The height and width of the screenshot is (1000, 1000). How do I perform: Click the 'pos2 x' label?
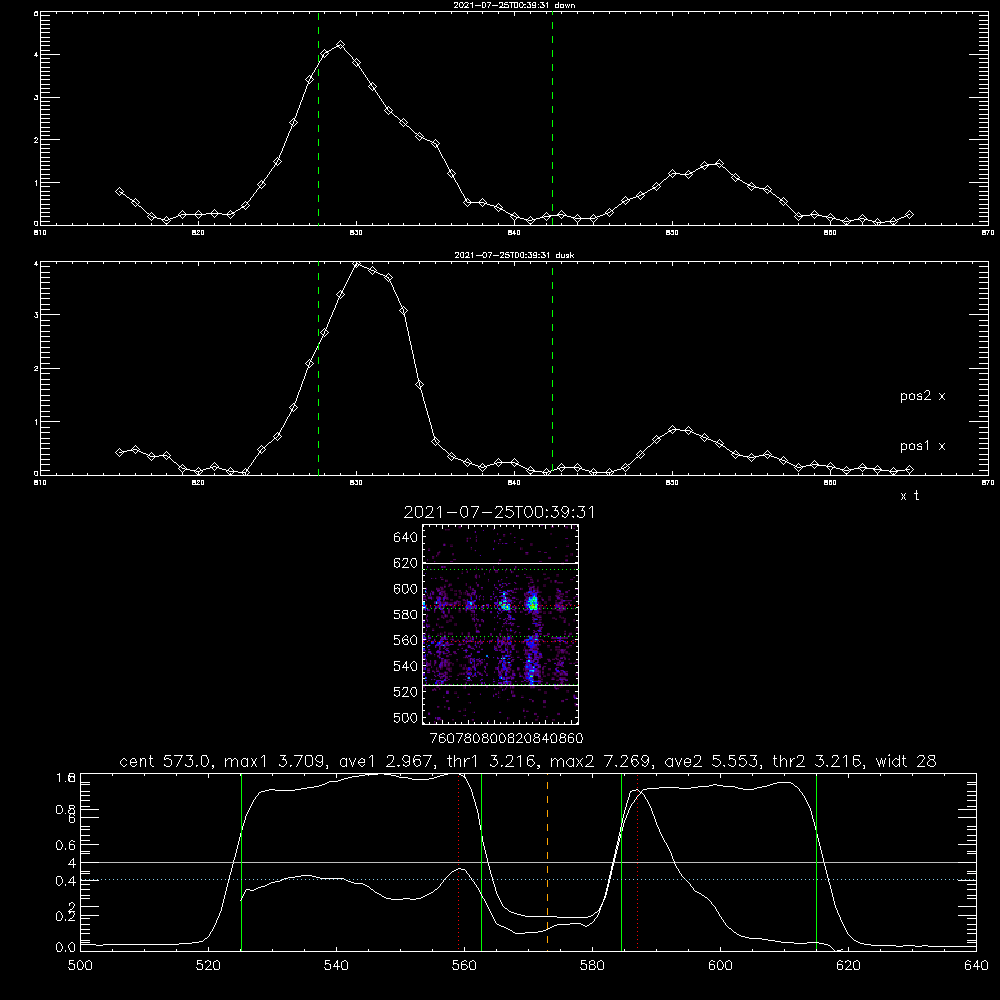(x=922, y=396)
